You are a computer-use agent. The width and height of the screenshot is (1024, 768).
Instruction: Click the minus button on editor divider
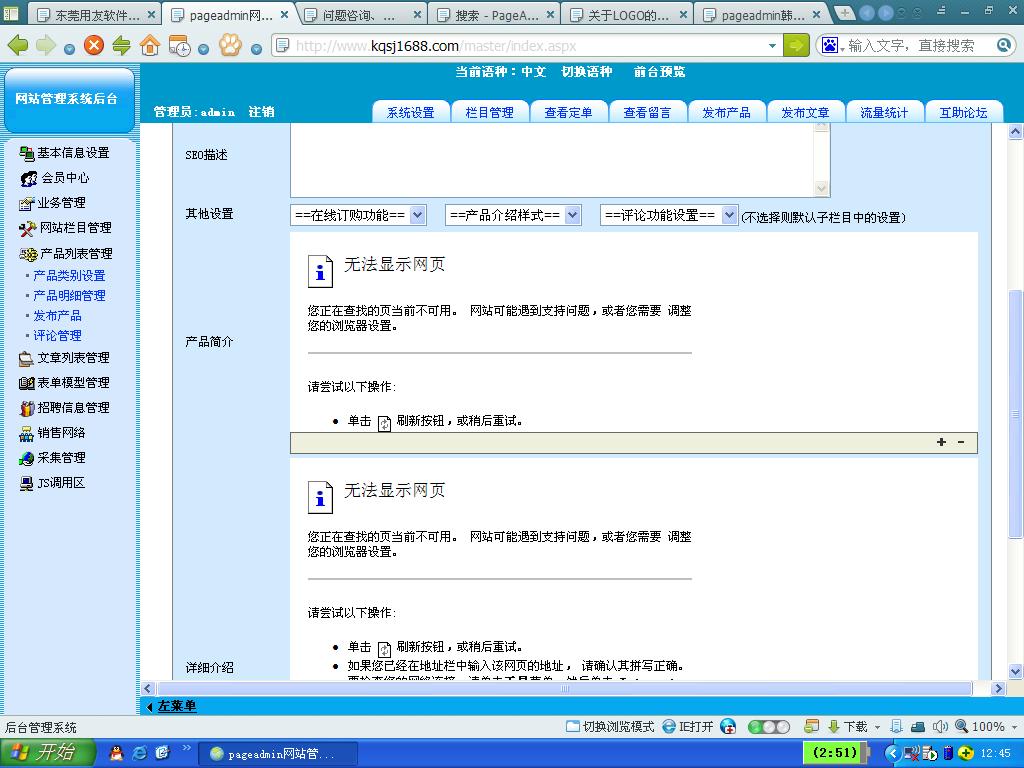pyautogui.click(x=961, y=442)
